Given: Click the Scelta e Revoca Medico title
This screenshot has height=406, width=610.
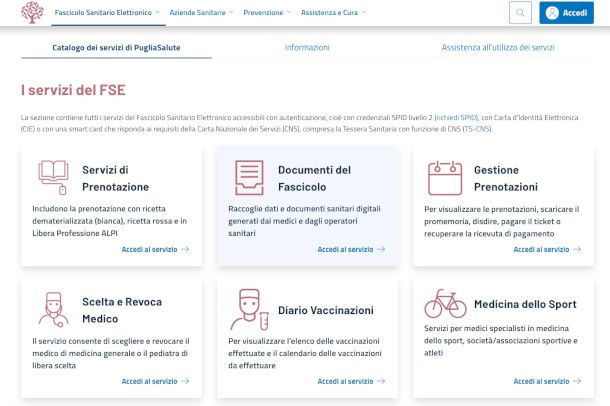Looking at the screenshot, I should click(122, 310).
